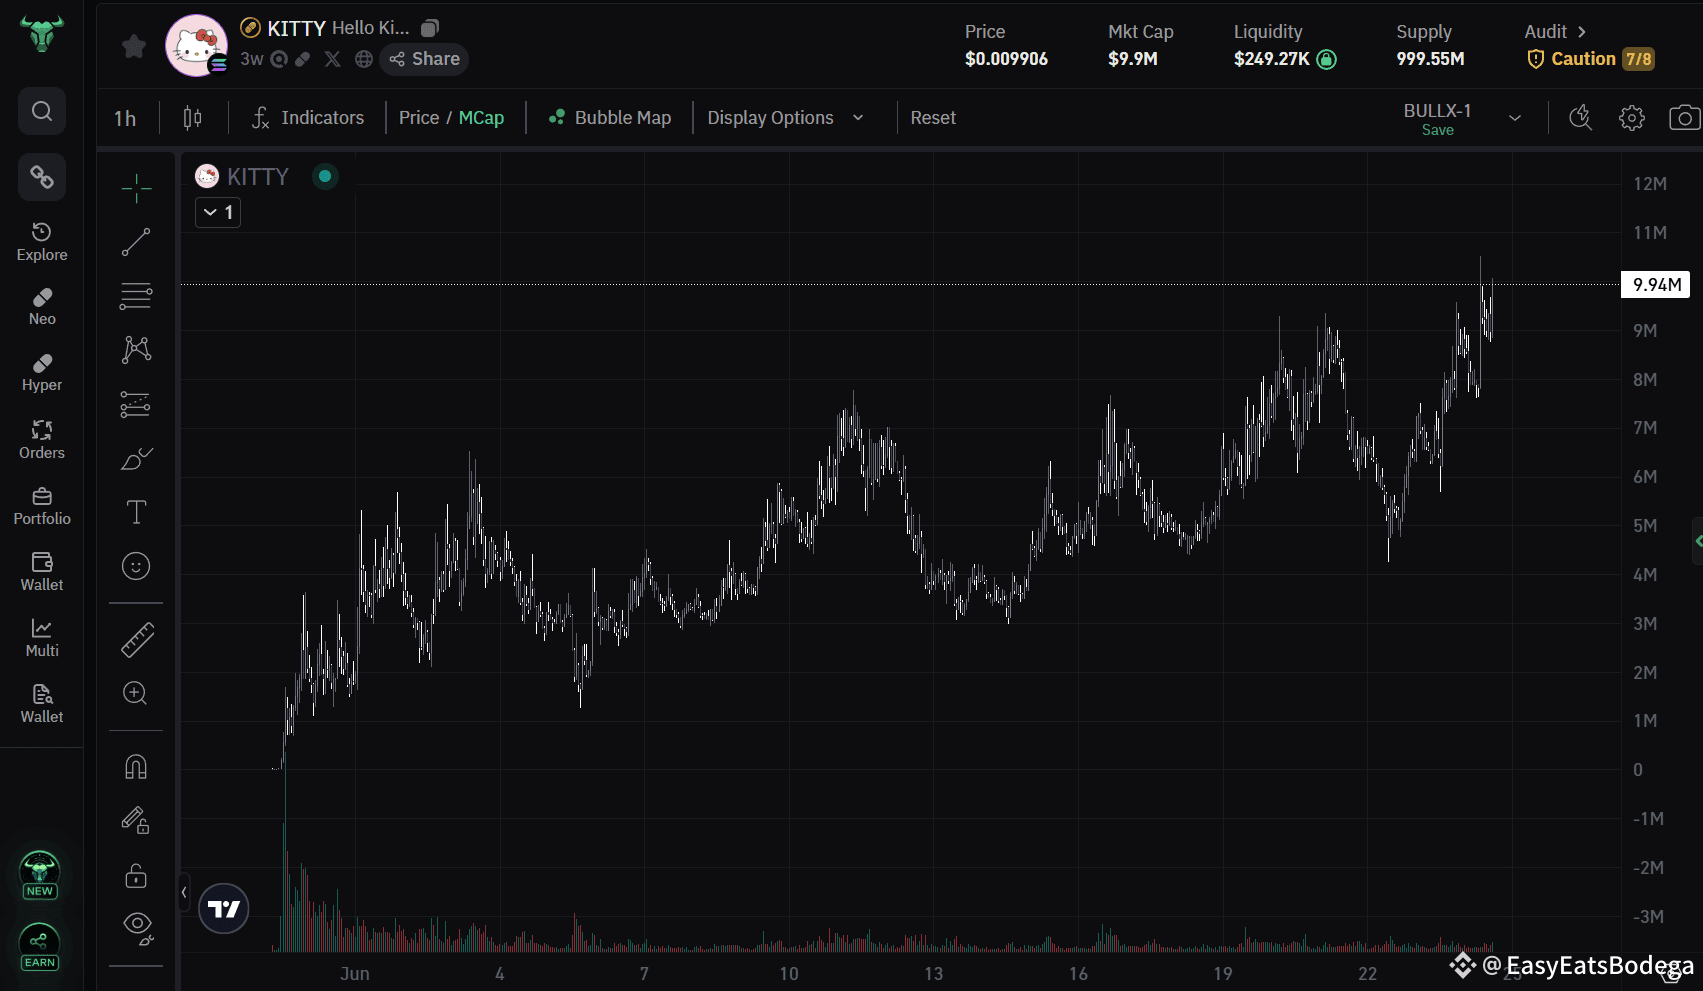Open the Wallet tracker below Multi
Image resolution: width=1703 pixels, height=991 pixels.
pyautogui.click(x=42, y=704)
